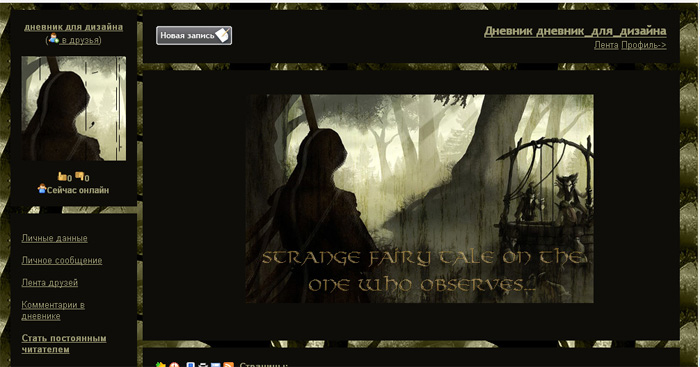Click the thumbs-up rating icon
Viewport: 700px width, 367px height.
62,177
